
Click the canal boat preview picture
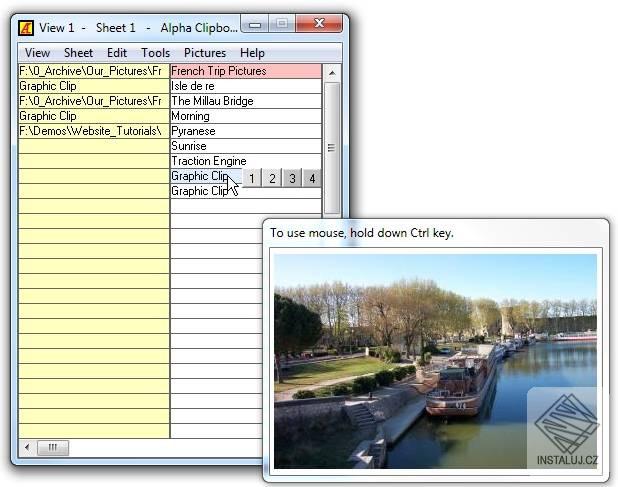(x=436, y=361)
